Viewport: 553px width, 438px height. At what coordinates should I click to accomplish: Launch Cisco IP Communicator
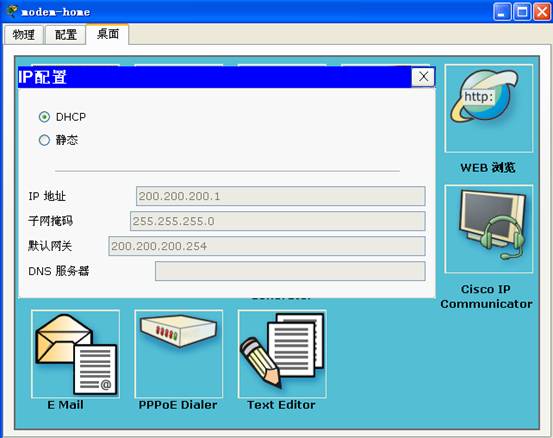pos(488,229)
